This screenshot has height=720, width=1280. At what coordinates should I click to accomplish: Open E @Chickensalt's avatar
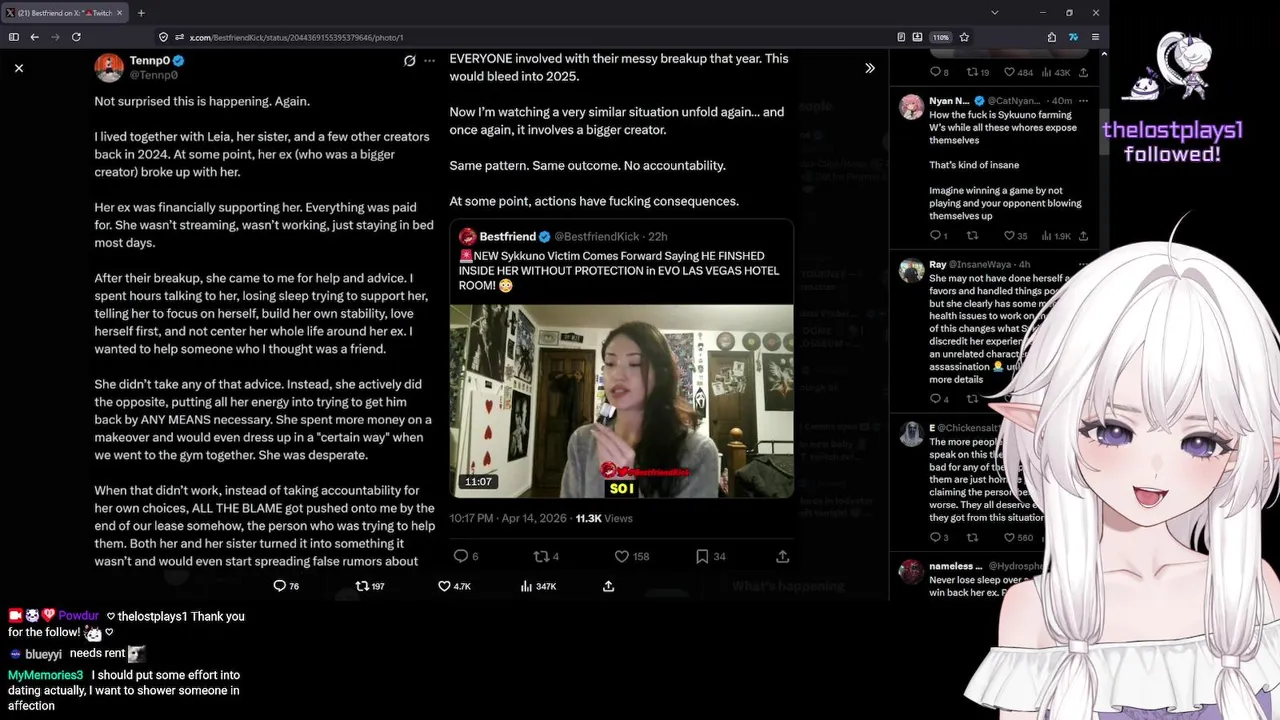point(911,433)
